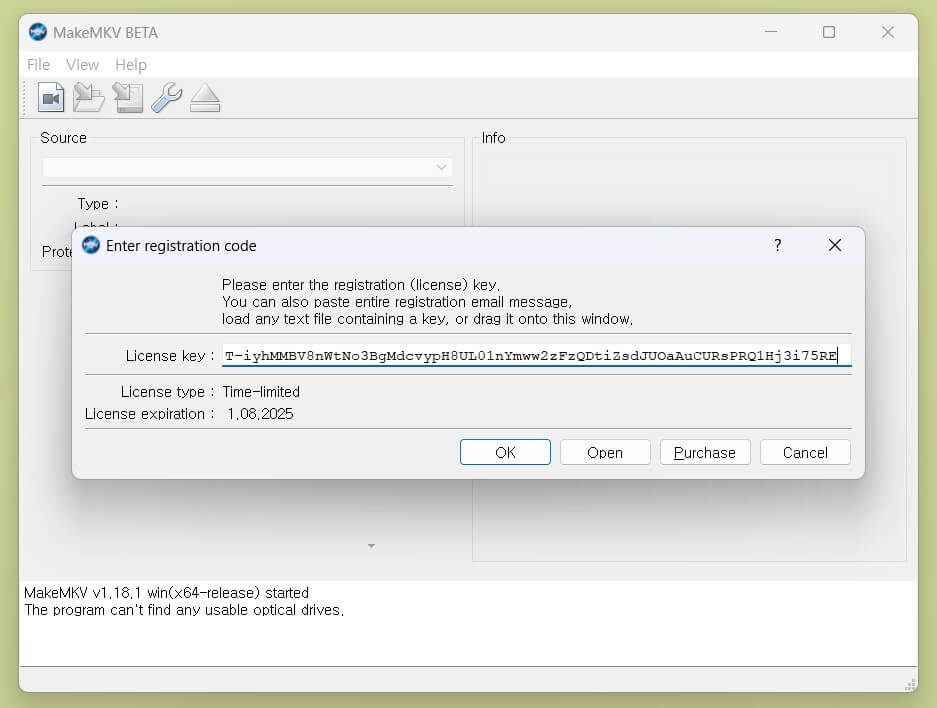Click the question mark help button in dialog
Viewport: 937px width, 708px height.
coord(778,245)
